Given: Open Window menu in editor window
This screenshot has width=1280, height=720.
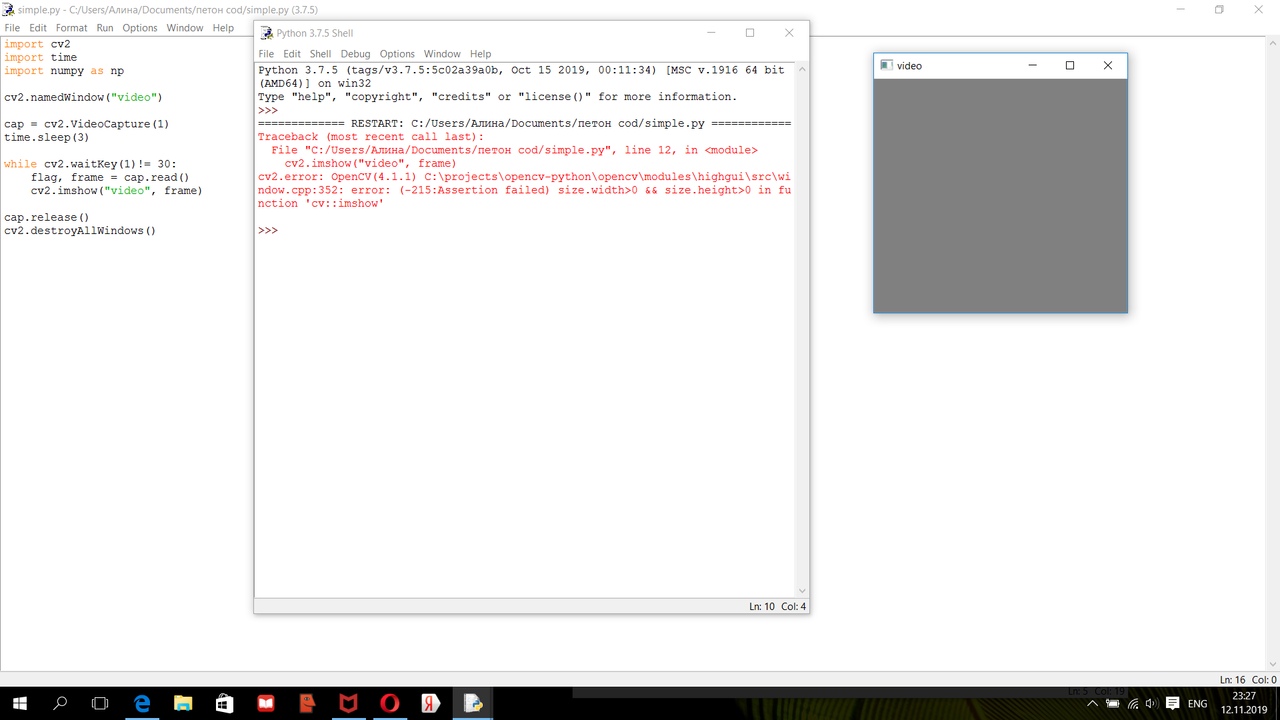Looking at the screenshot, I should pyautogui.click(x=185, y=28).
